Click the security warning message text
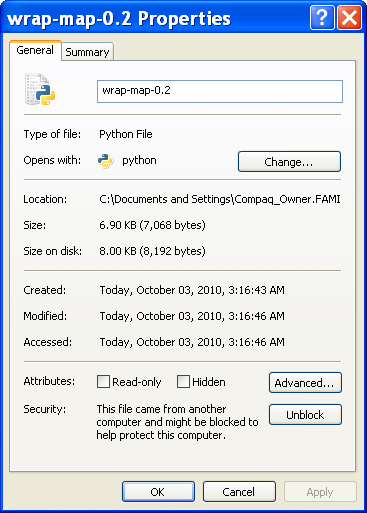The image size is (367, 513). (x=177, y=422)
